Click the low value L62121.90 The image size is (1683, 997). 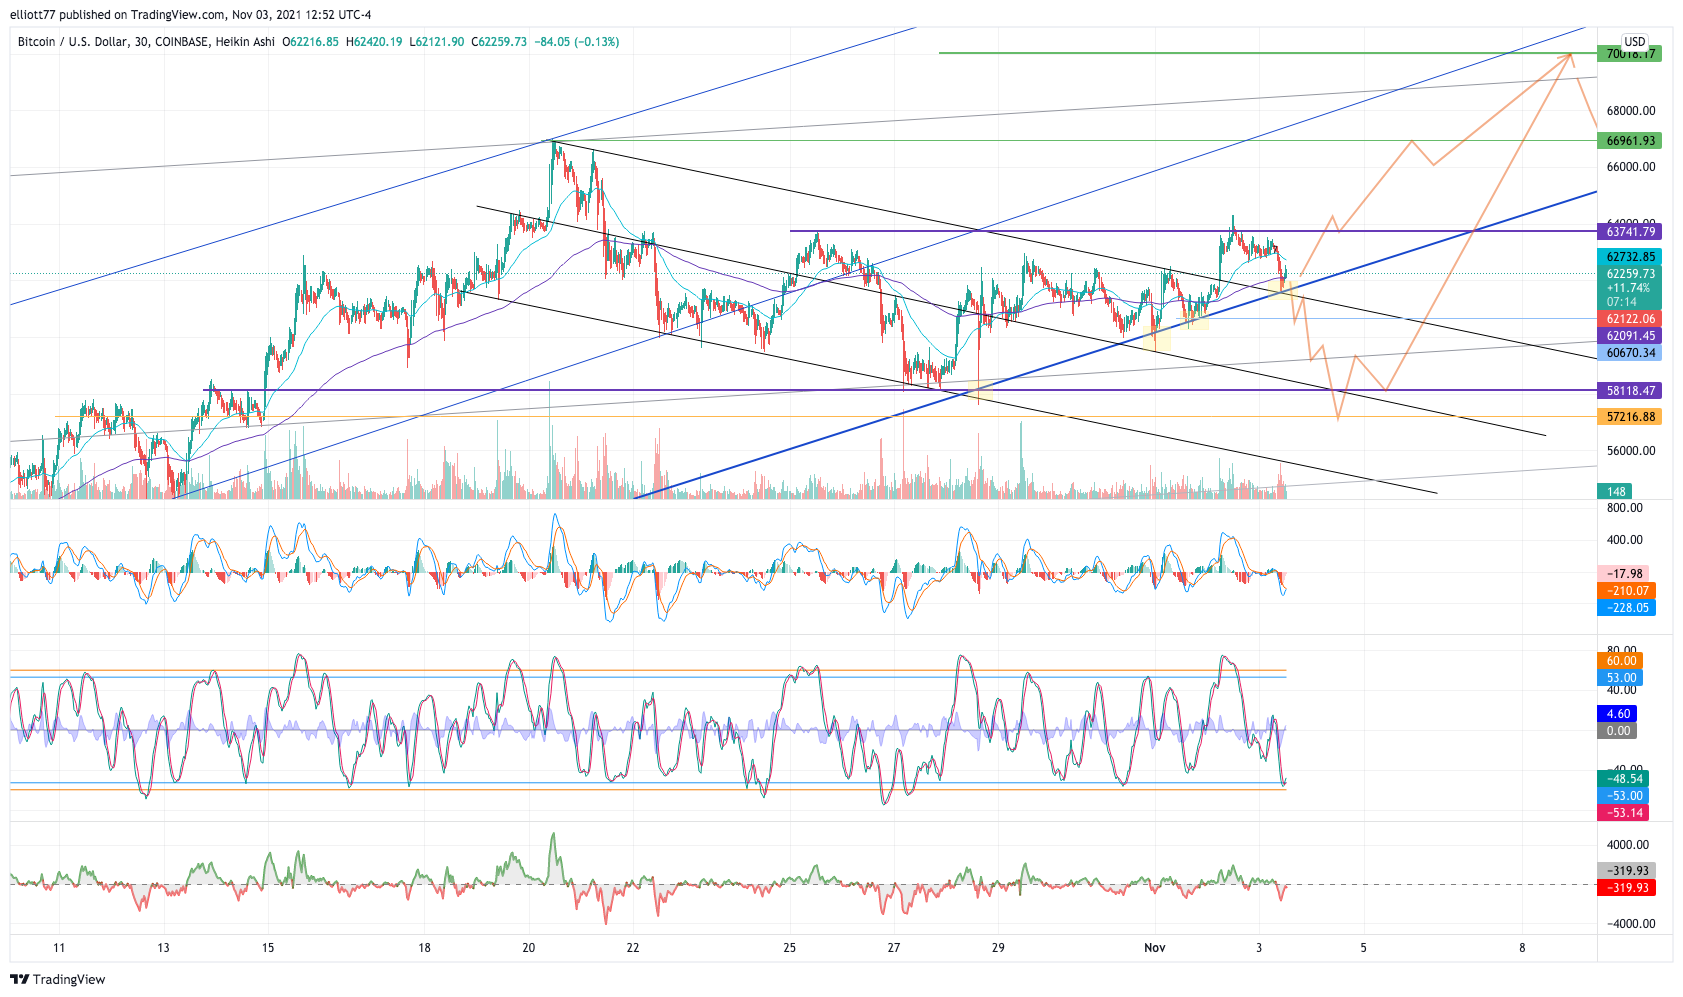(x=436, y=42)
